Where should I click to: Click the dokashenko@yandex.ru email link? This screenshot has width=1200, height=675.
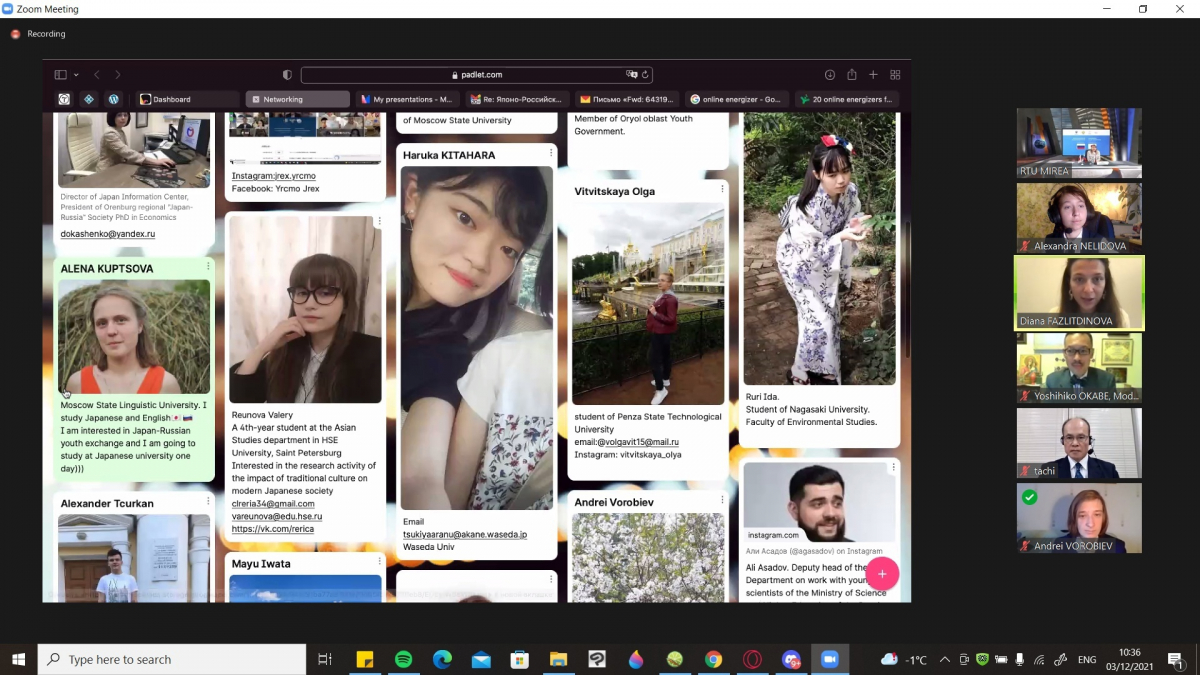pos(108,234)
